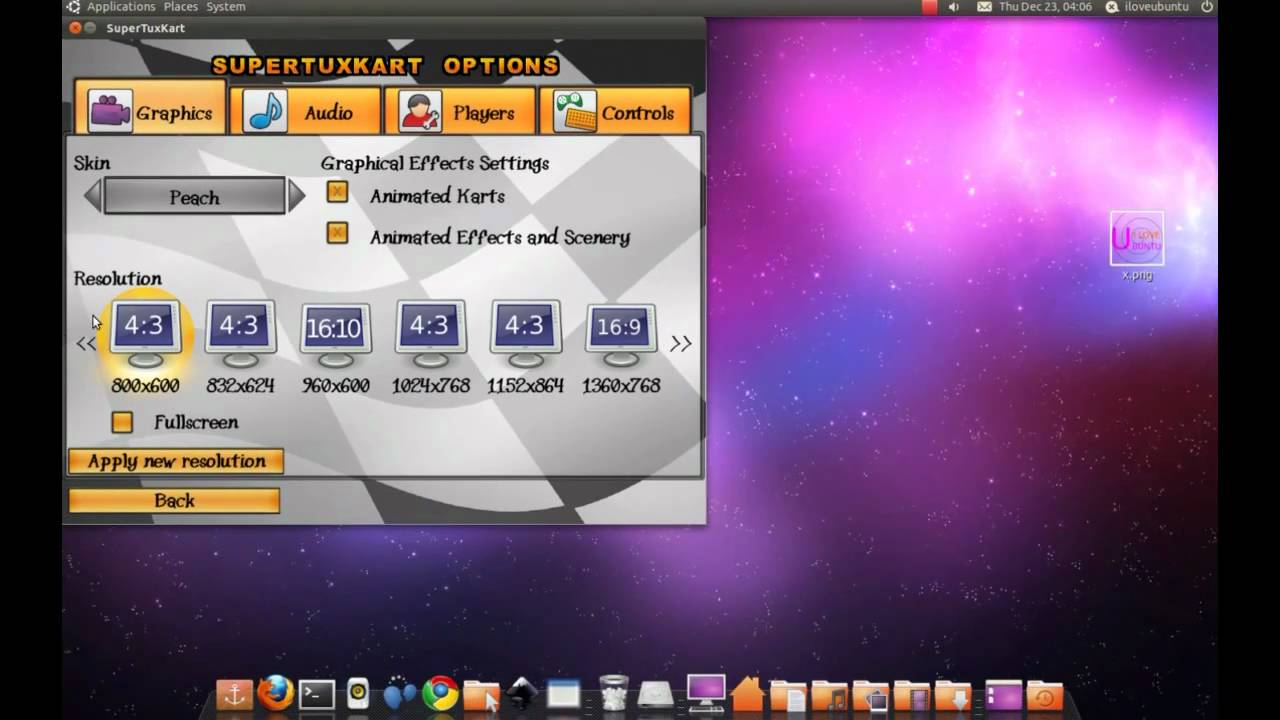Open the System menu
The image size is (1280, 720).
coord(226,7)
